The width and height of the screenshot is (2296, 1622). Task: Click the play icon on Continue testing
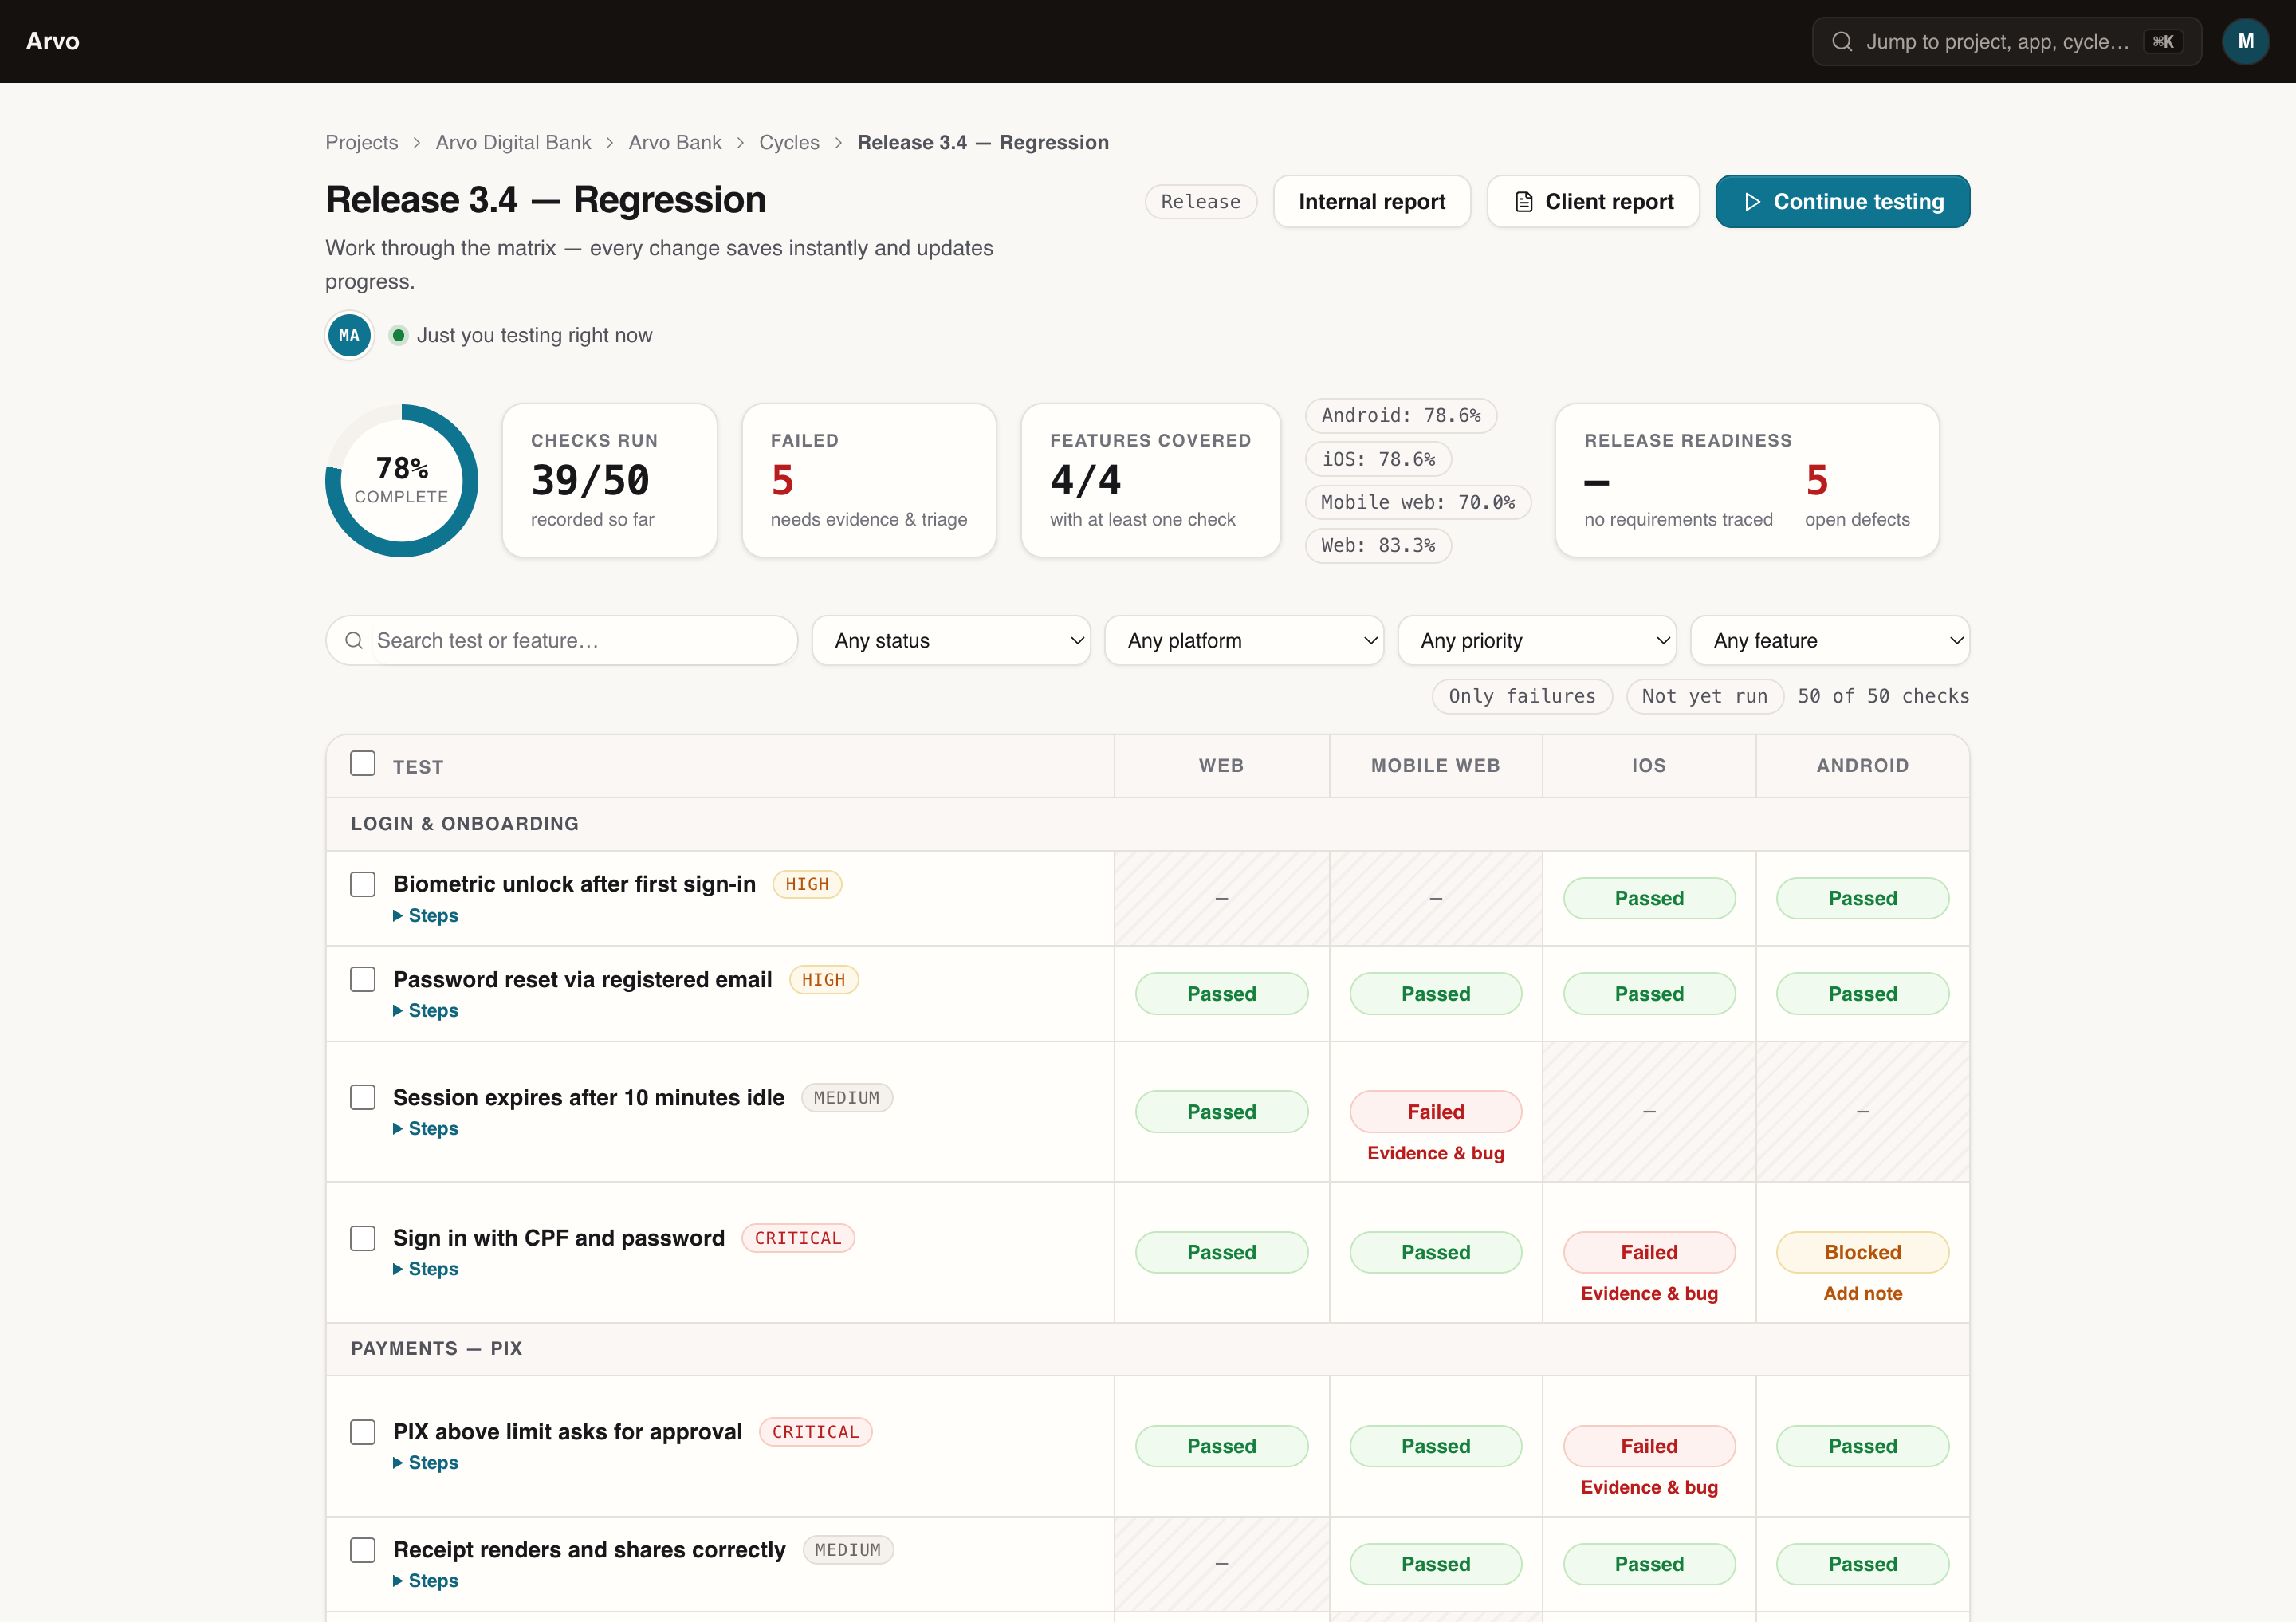(1752, 202)
